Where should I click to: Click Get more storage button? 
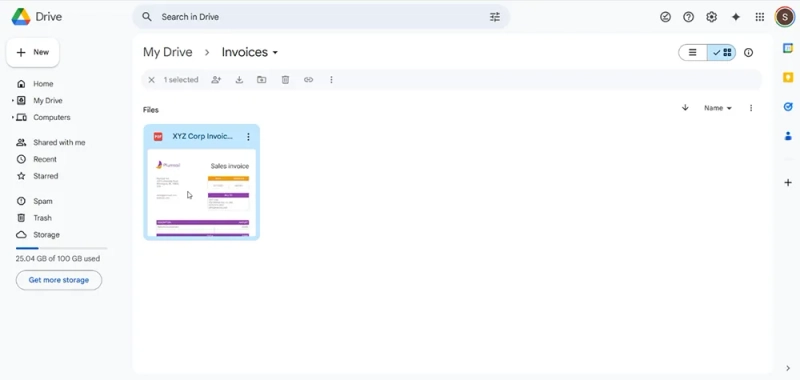click(x=59, y=280)
